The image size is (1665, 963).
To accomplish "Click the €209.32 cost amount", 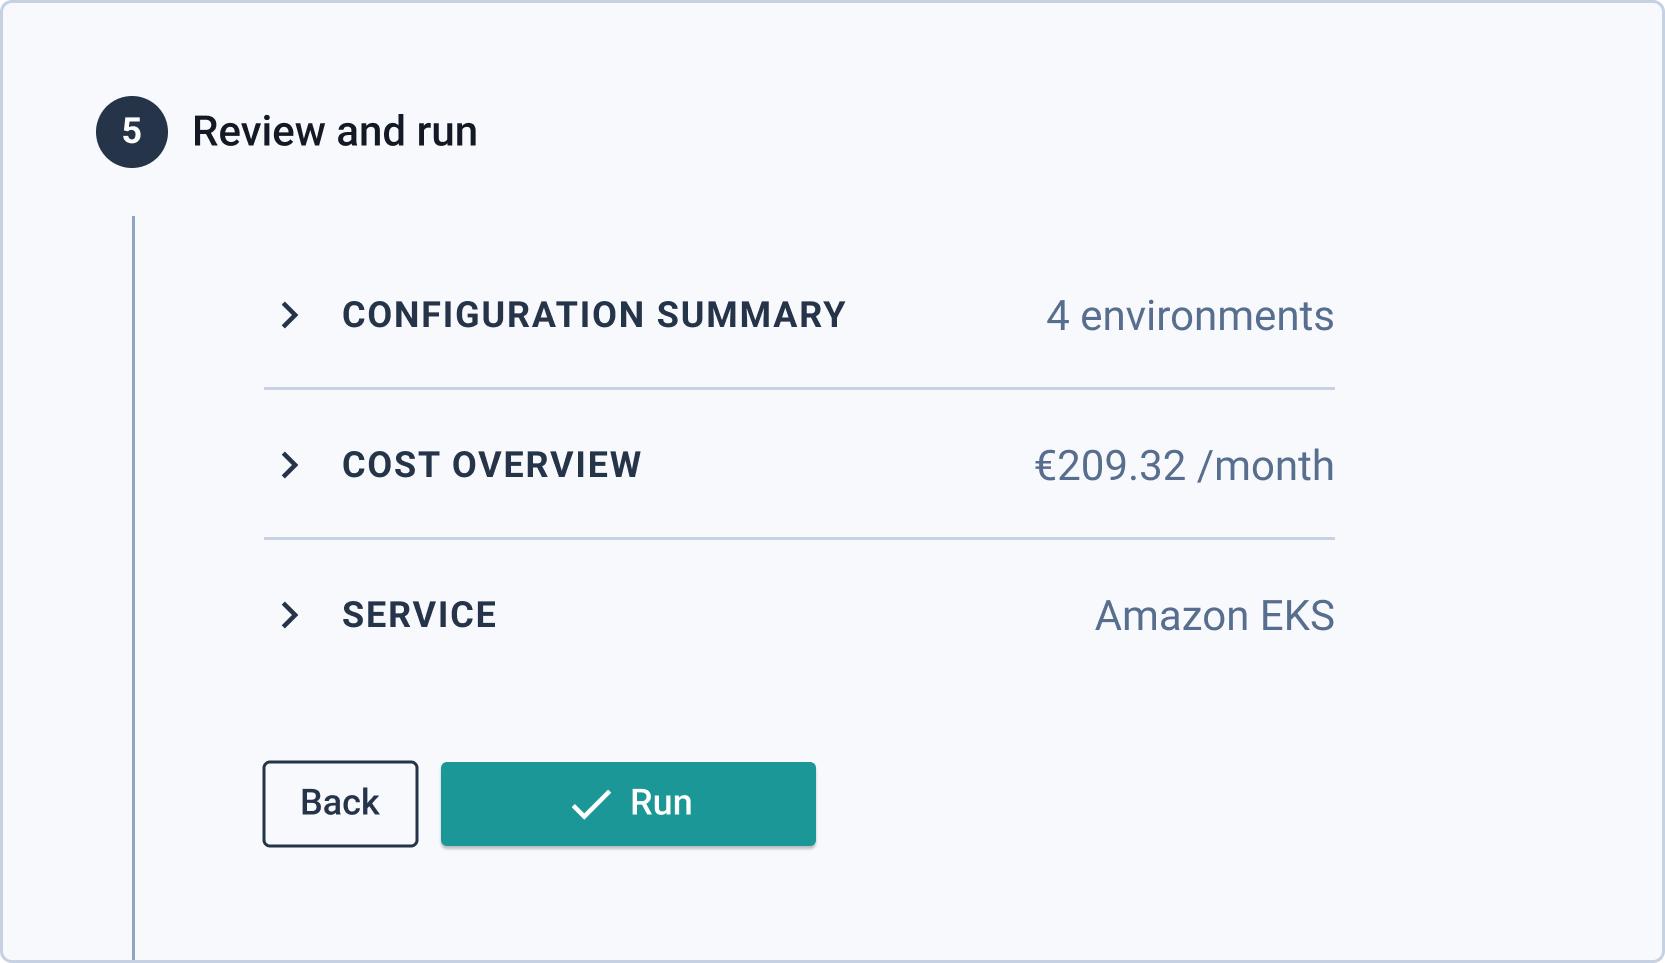I will point(1109,466).
